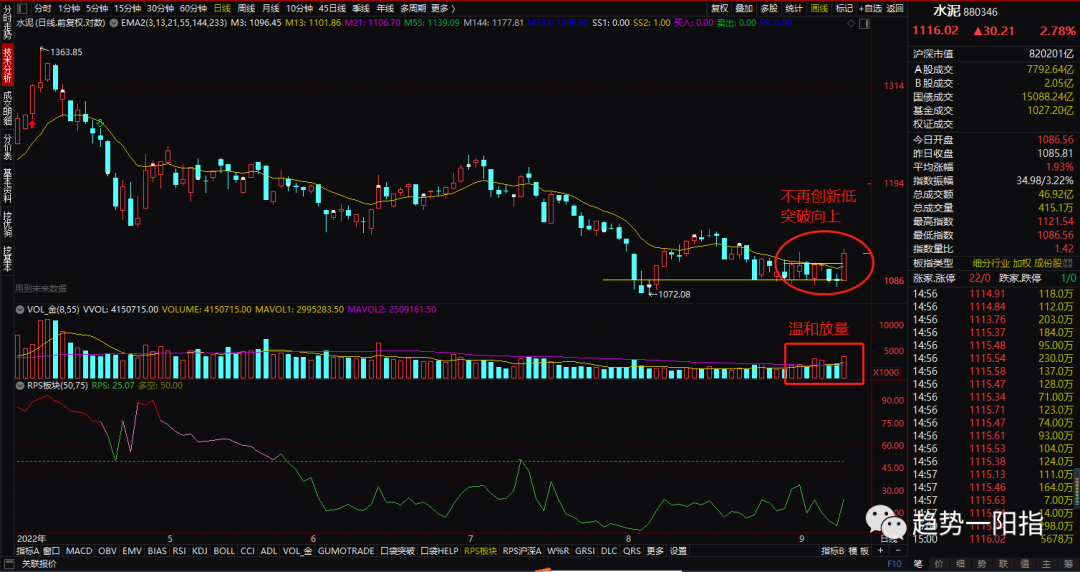Screen dimensions: 1080x572
Task: Toggle the right side panel icon
Action: (865, 23)
